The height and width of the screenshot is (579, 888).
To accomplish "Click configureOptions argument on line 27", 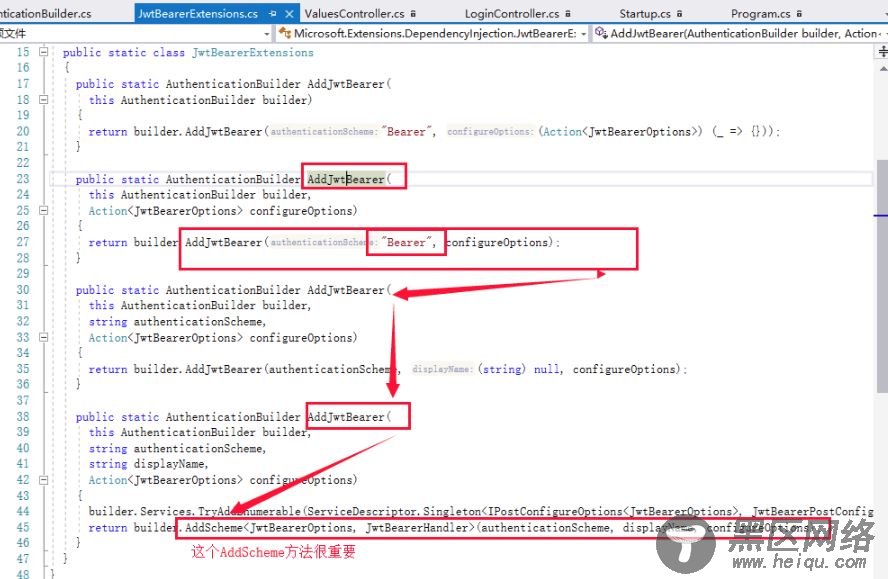I will [x=497, y=242].
